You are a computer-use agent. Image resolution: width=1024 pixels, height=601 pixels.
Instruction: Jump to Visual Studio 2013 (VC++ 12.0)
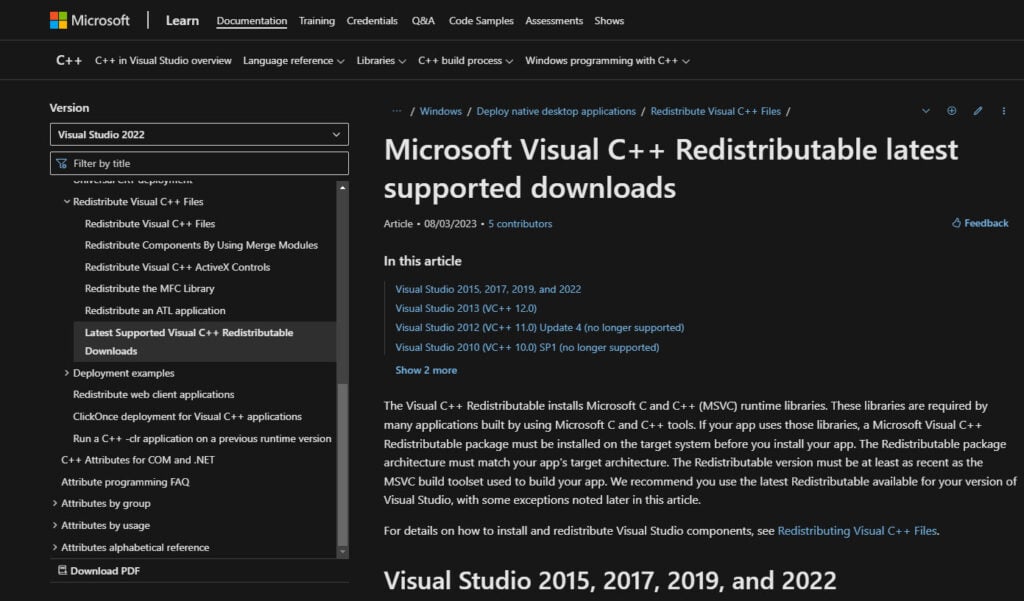click(466, 308)
